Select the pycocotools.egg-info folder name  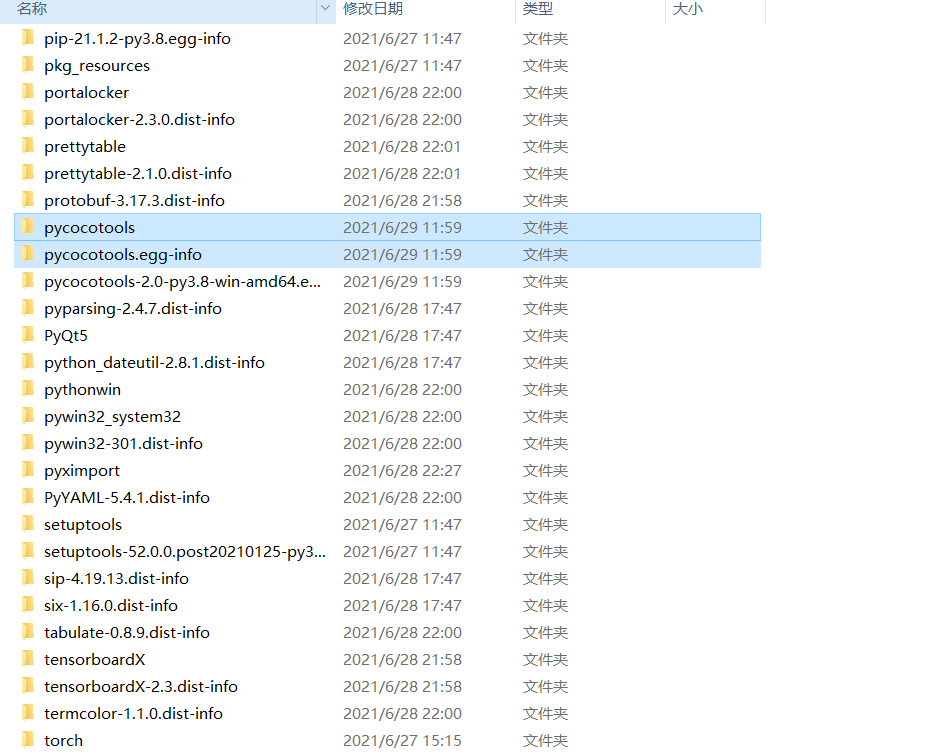click(123, 255)
